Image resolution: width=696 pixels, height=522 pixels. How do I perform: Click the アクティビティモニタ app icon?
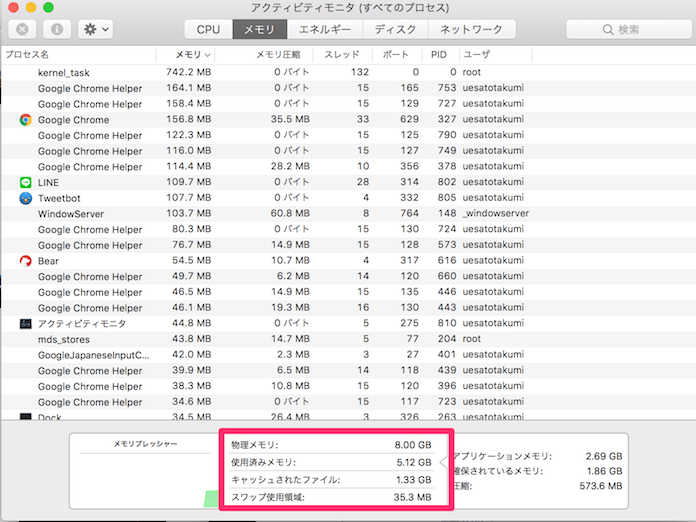(x=25, y=324)
